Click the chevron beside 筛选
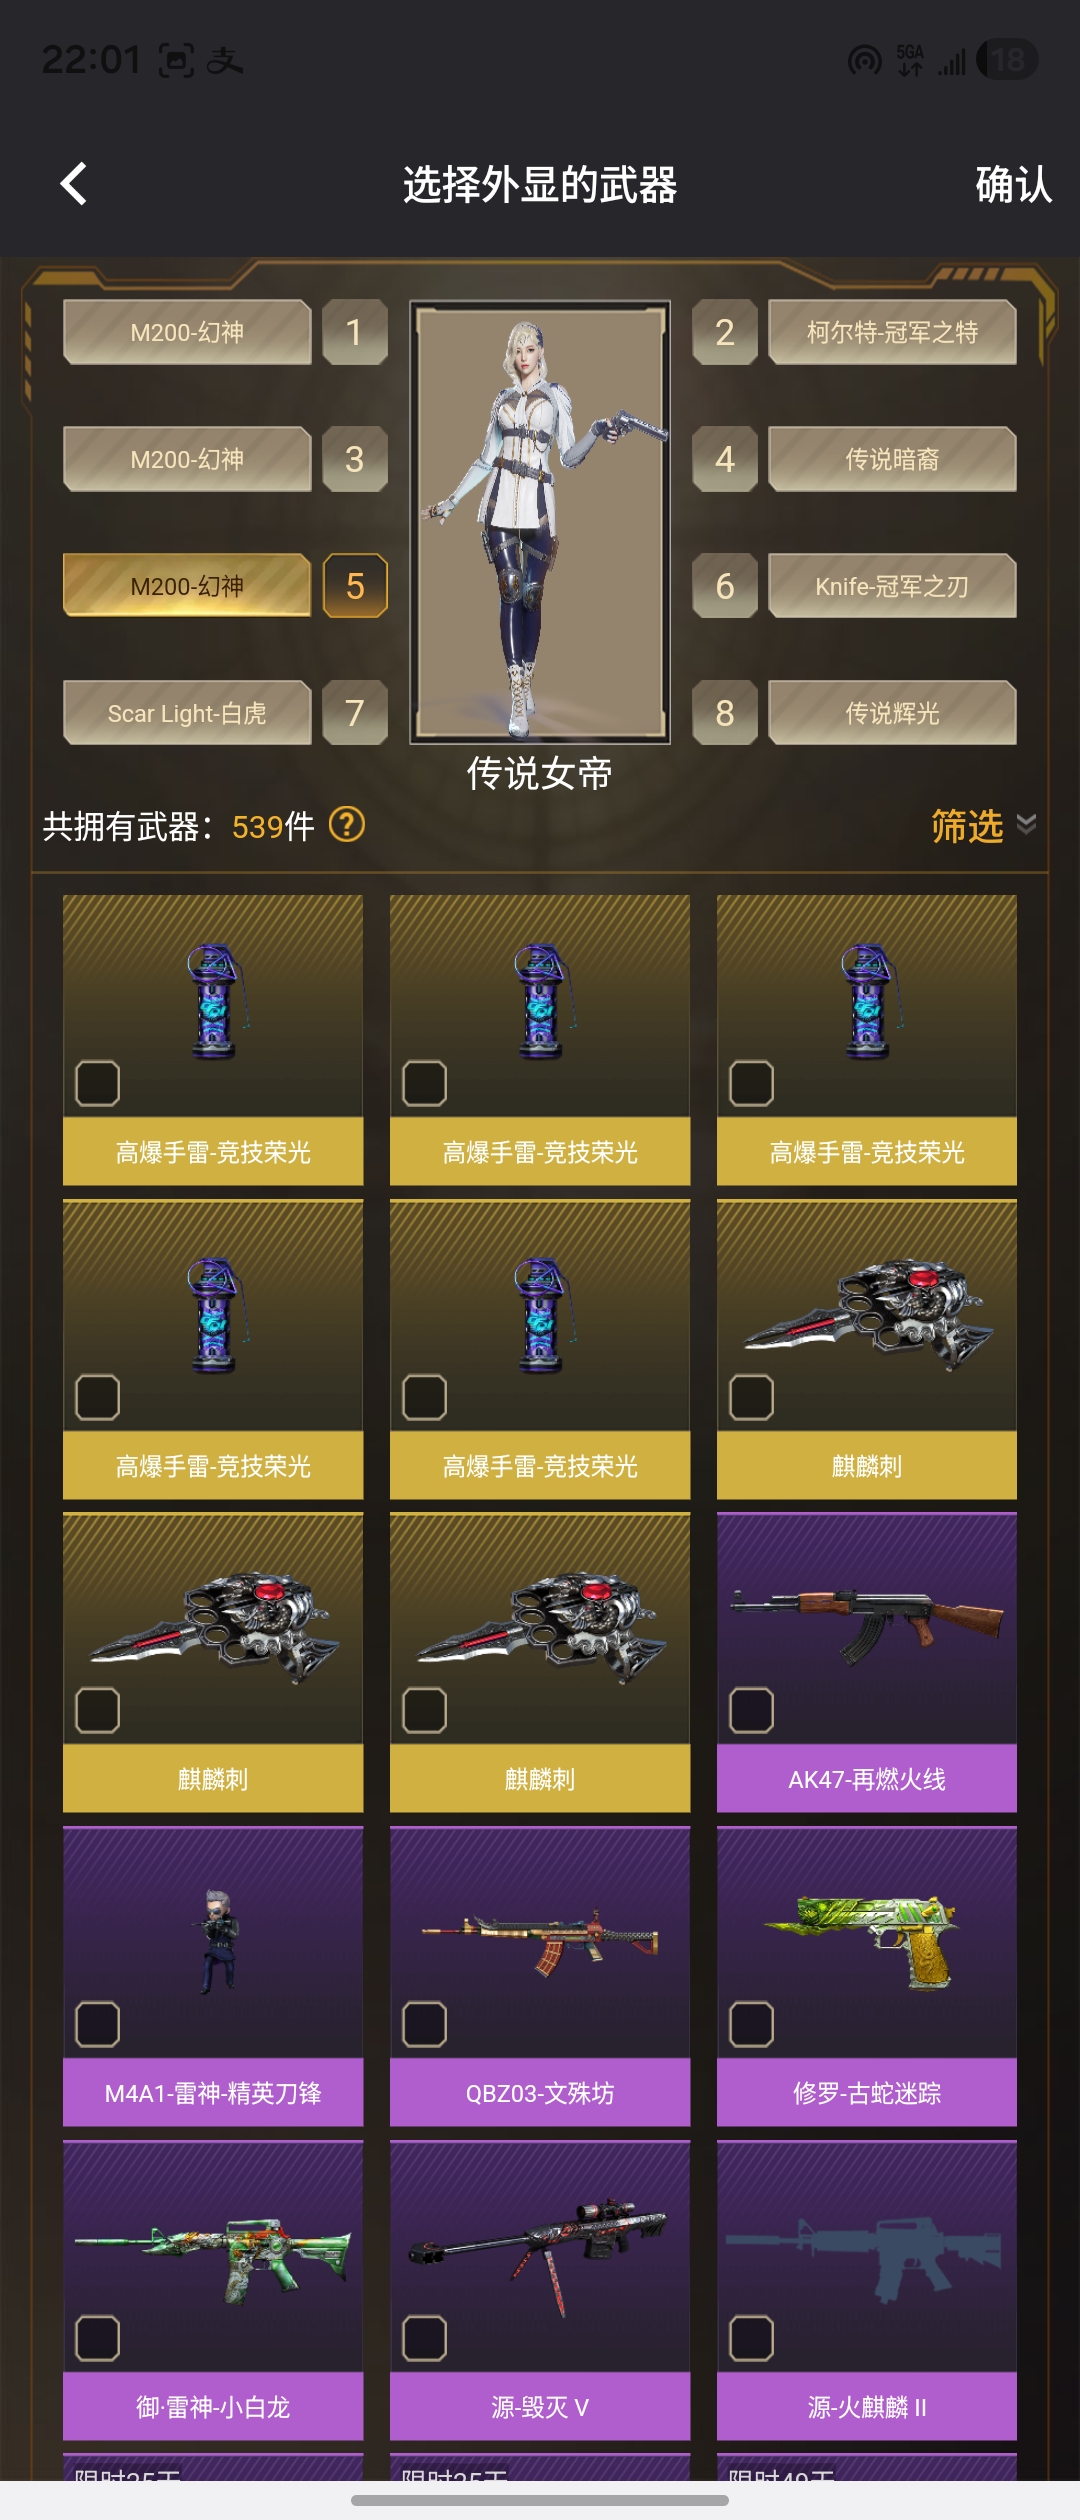The width and height of the screenshot is (1080, 2520). [x=1026, y=823]
